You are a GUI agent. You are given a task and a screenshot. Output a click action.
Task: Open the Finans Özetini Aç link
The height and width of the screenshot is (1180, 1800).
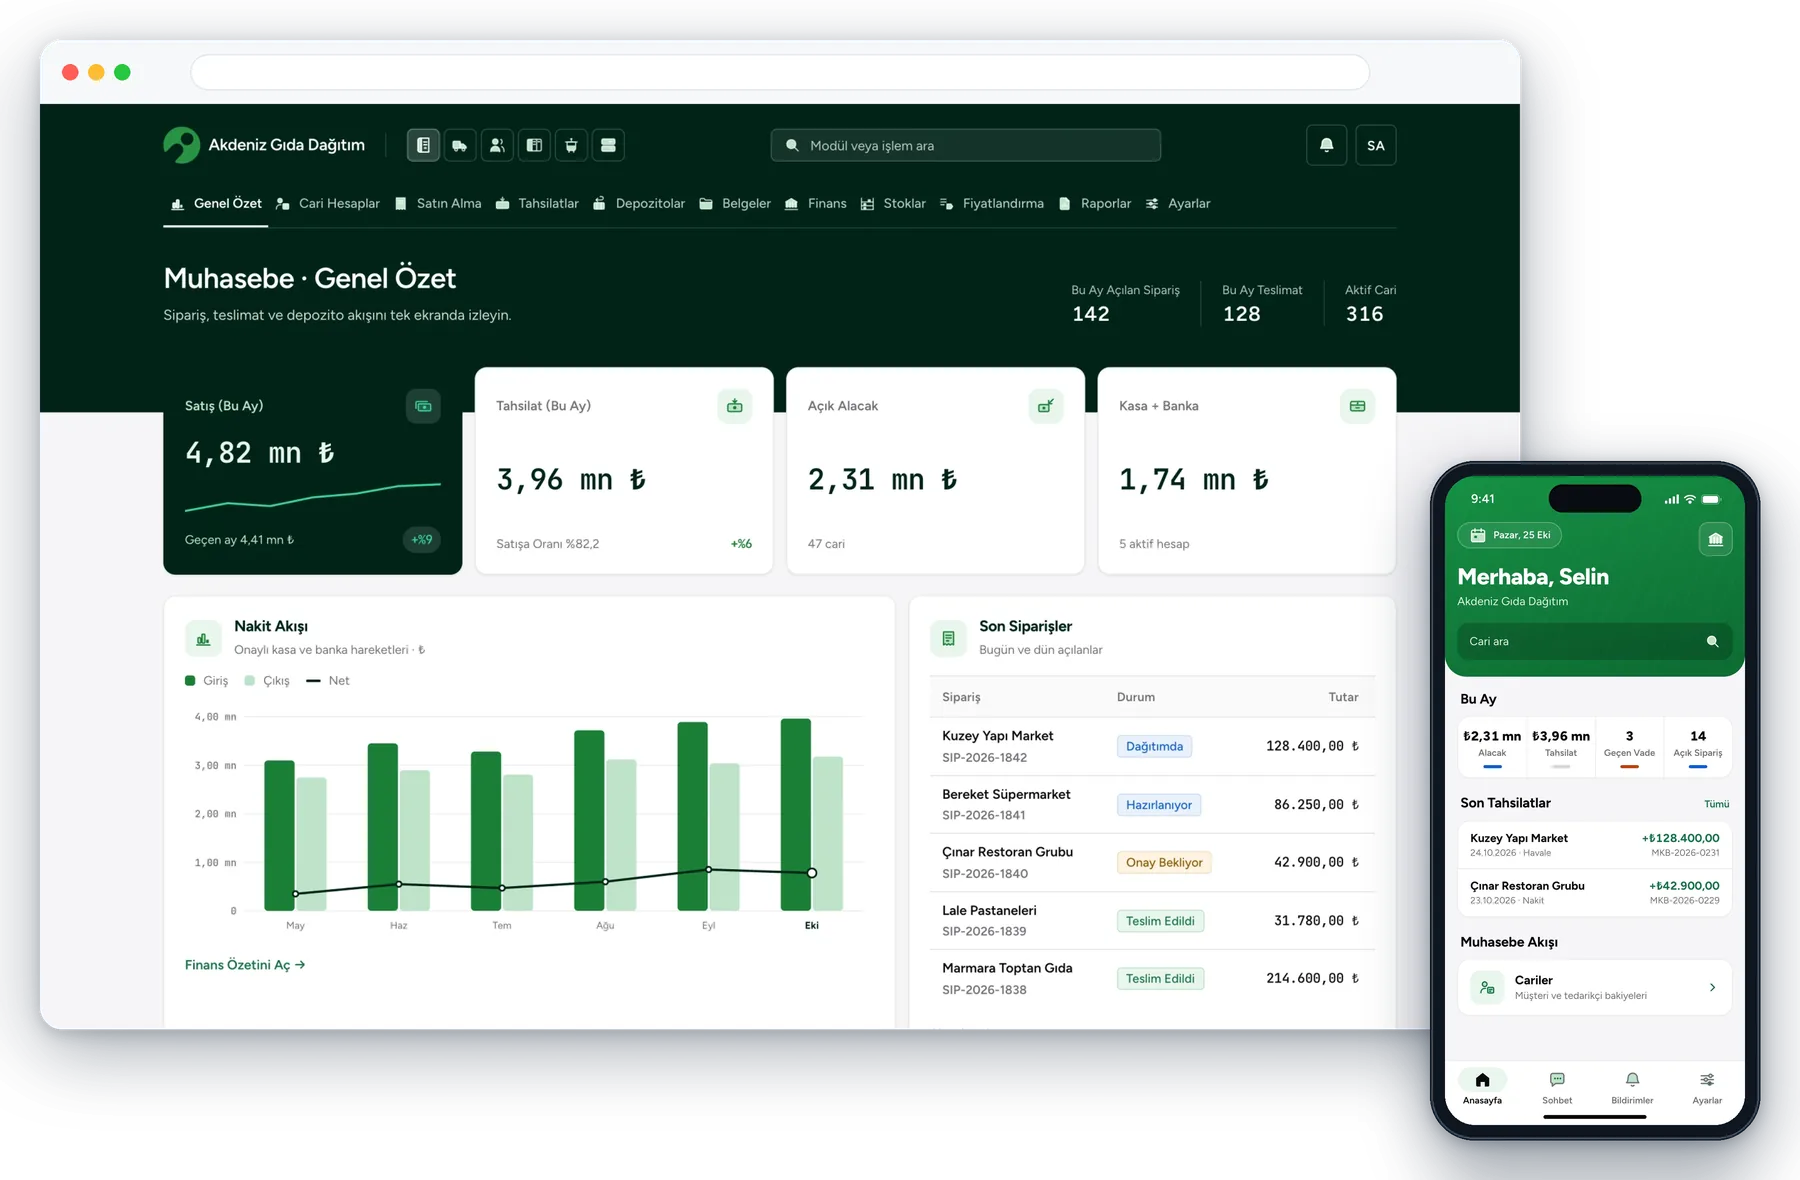coord(245,965)
